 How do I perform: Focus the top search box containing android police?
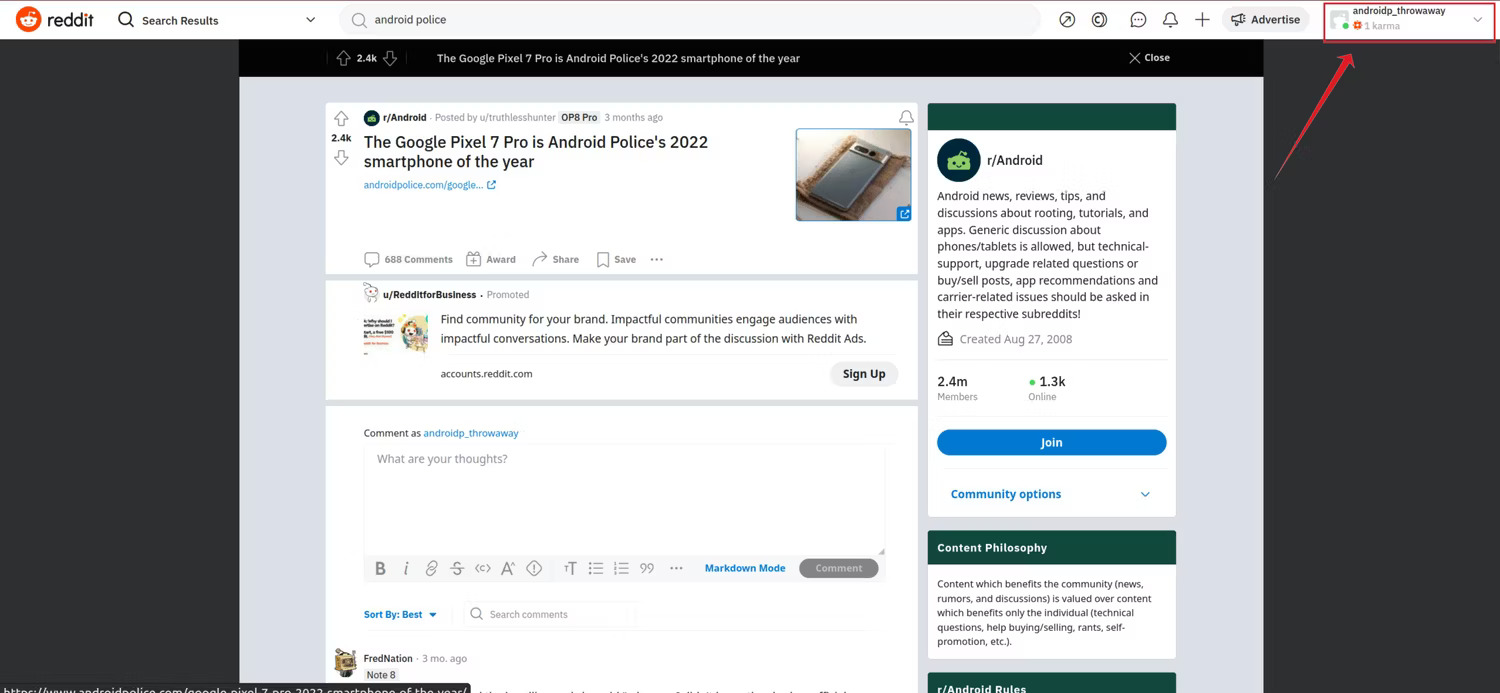[691, 20]
